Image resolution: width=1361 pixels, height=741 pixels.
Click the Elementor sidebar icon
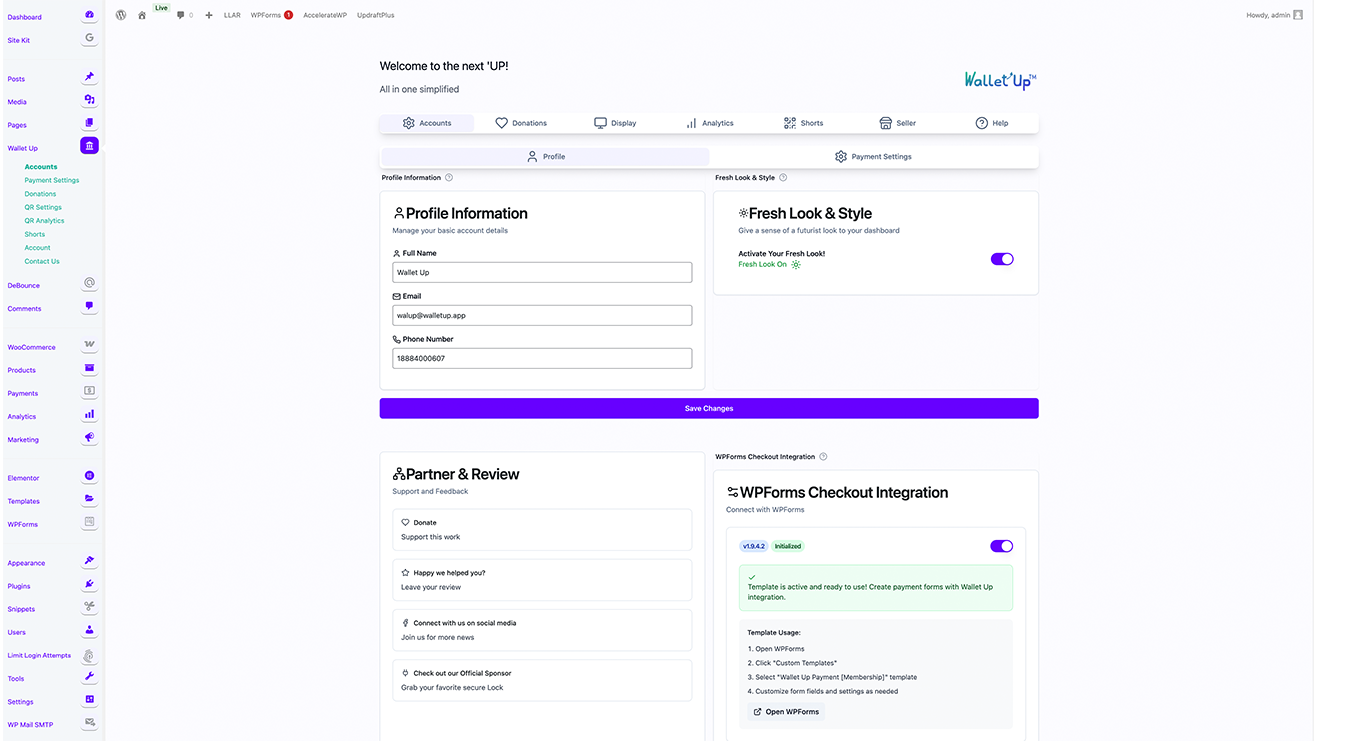[x=89, y=476]
